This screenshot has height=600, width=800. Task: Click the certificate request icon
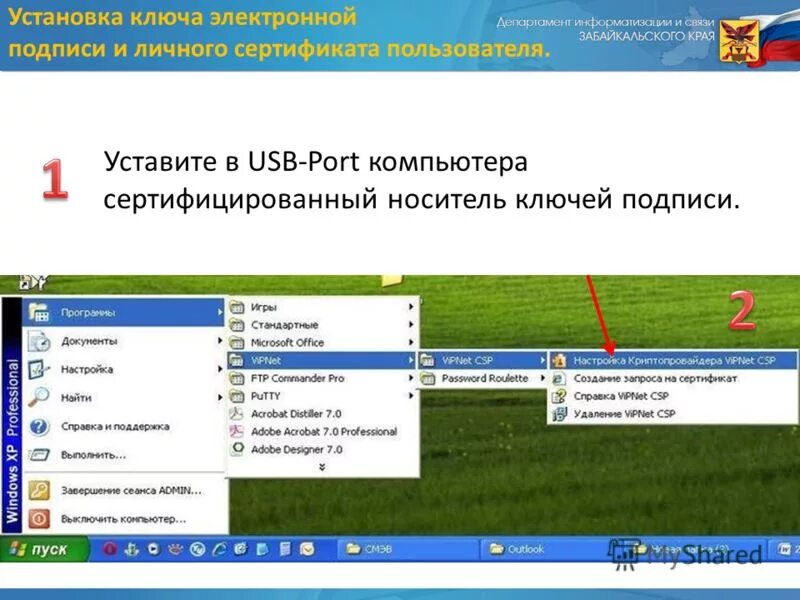coord(560,379)
